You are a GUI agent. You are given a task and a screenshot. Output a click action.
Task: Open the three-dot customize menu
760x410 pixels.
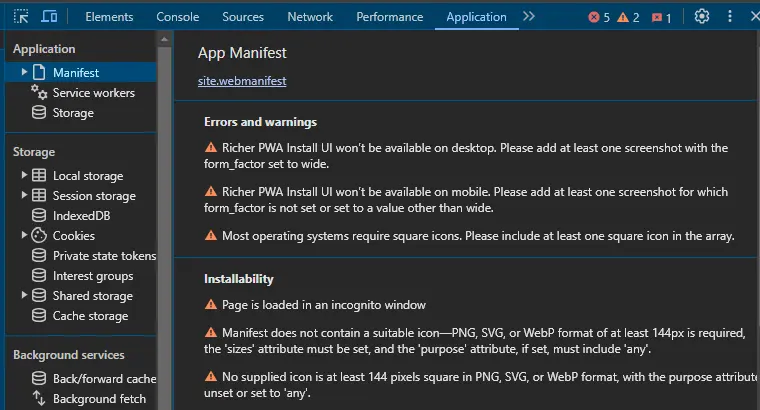click(x=729, y=16)
